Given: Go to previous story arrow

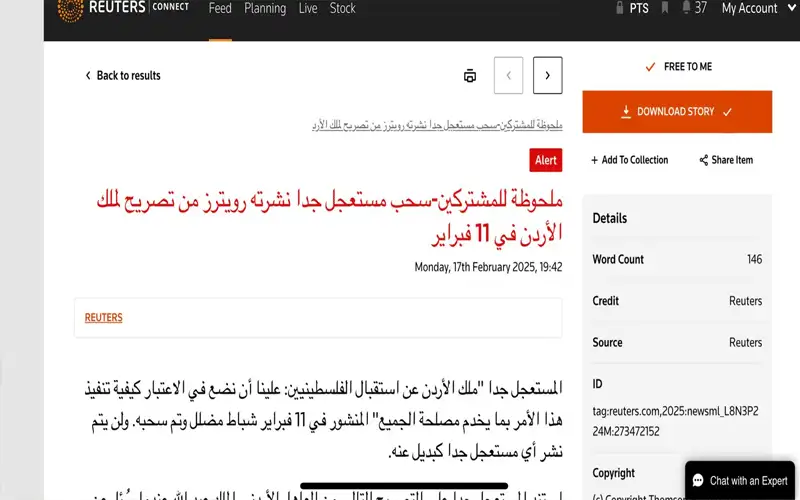Looking at the screenshot, I should pos(508,76).
